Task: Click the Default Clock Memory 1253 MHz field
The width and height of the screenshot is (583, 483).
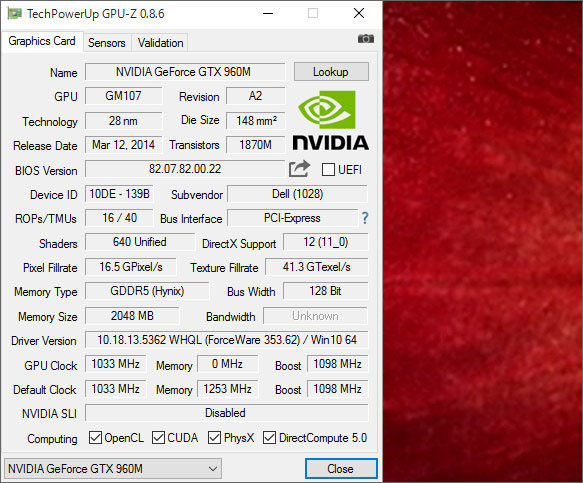Action: click(x=228, y=389)
